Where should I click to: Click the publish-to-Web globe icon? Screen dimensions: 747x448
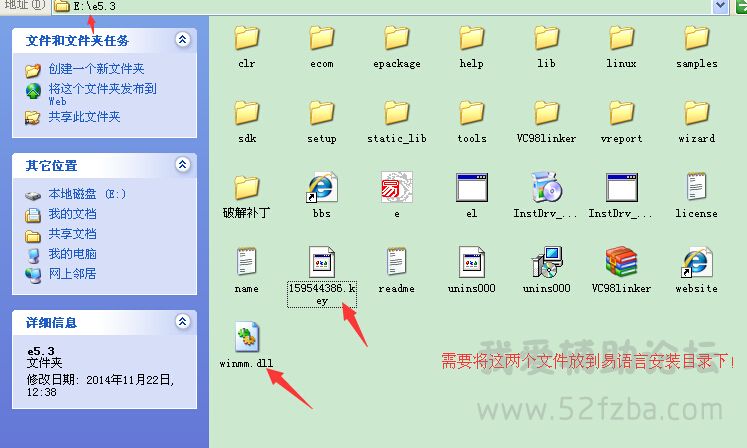[x=33, y=91]
